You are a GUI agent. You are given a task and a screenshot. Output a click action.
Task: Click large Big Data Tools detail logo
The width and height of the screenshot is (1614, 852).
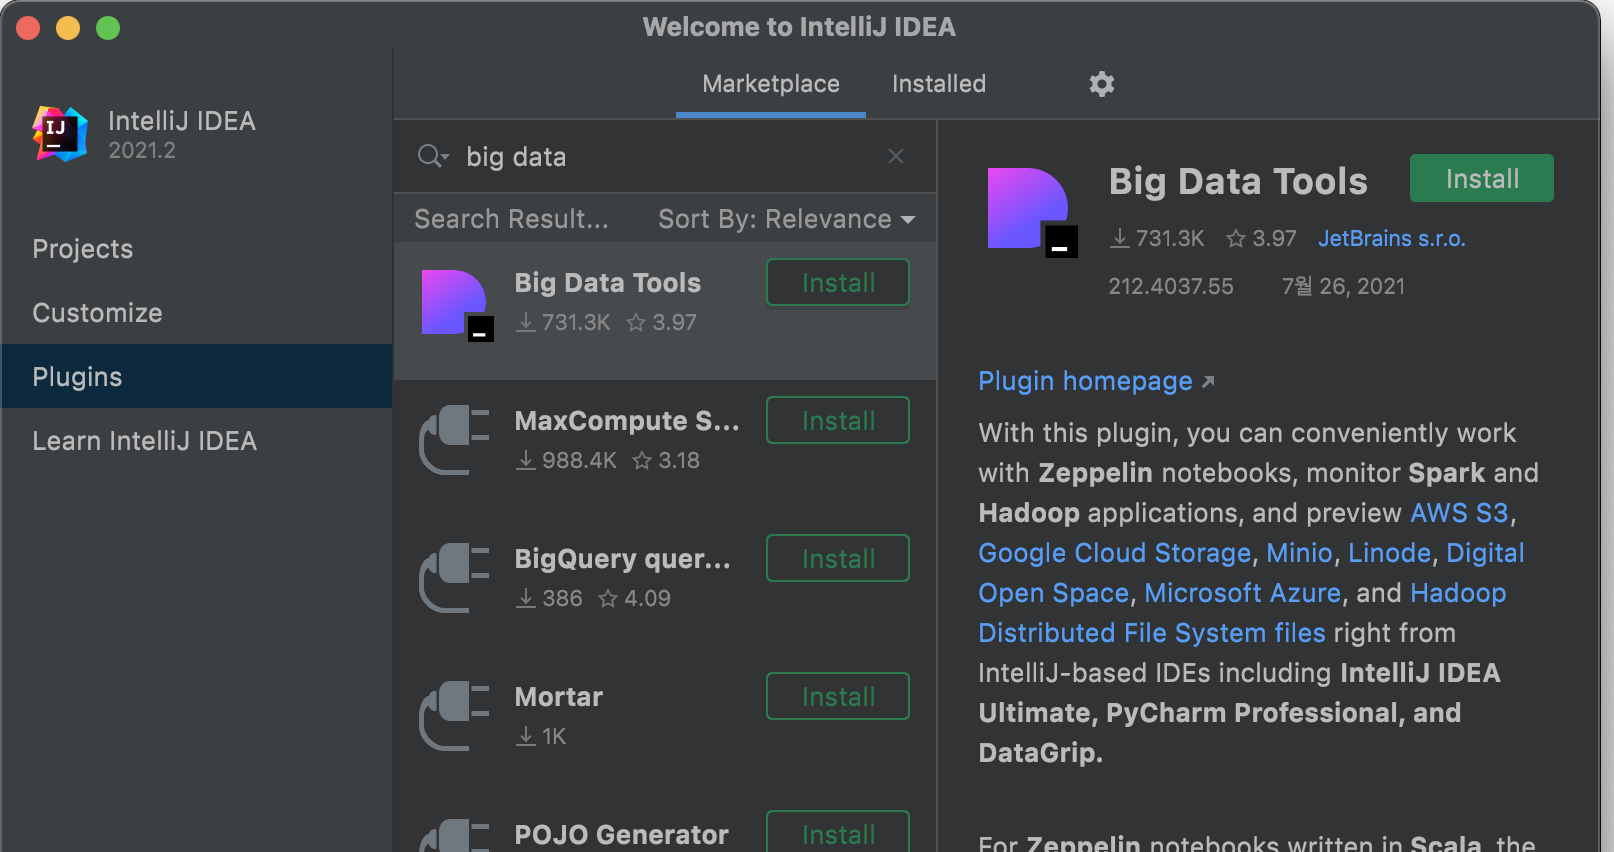coord(1032,212)
